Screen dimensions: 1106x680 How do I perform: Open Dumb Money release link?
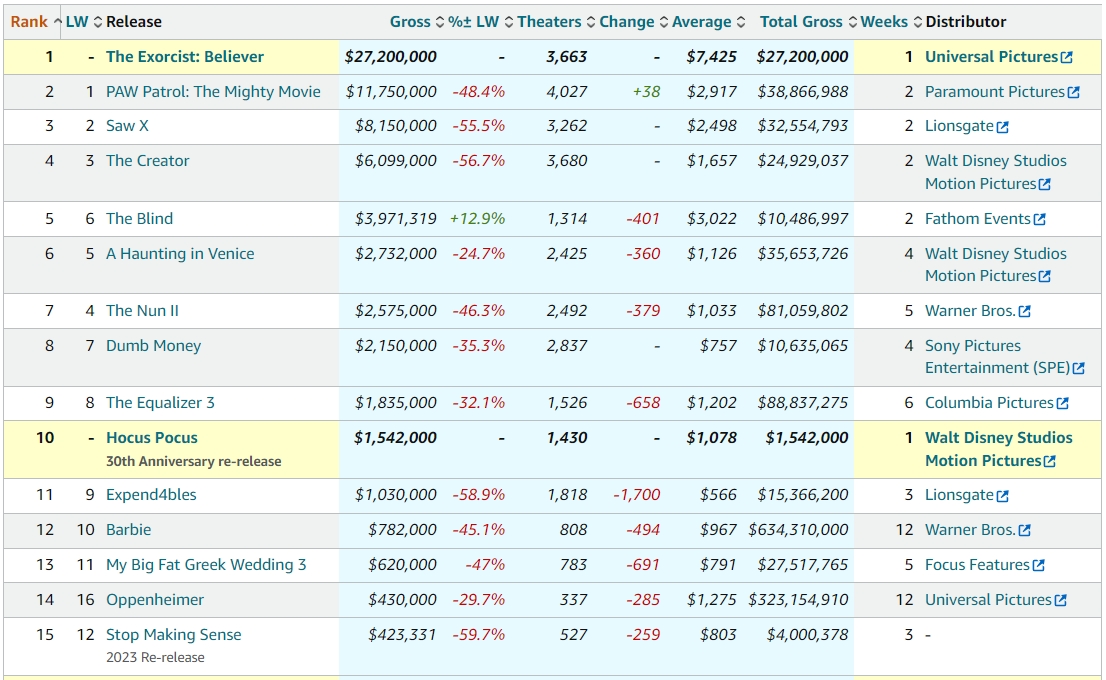pyautogui.click(x=153, y=346)
